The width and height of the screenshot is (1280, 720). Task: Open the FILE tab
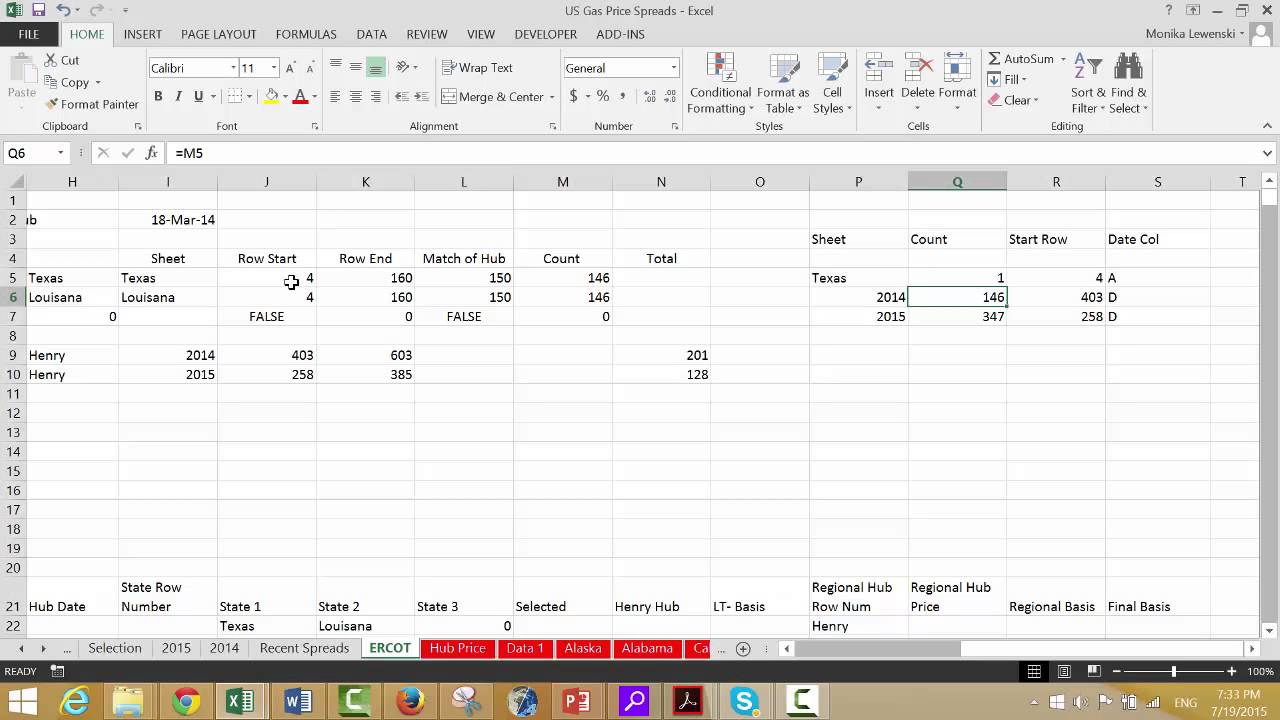pos(29,34)
